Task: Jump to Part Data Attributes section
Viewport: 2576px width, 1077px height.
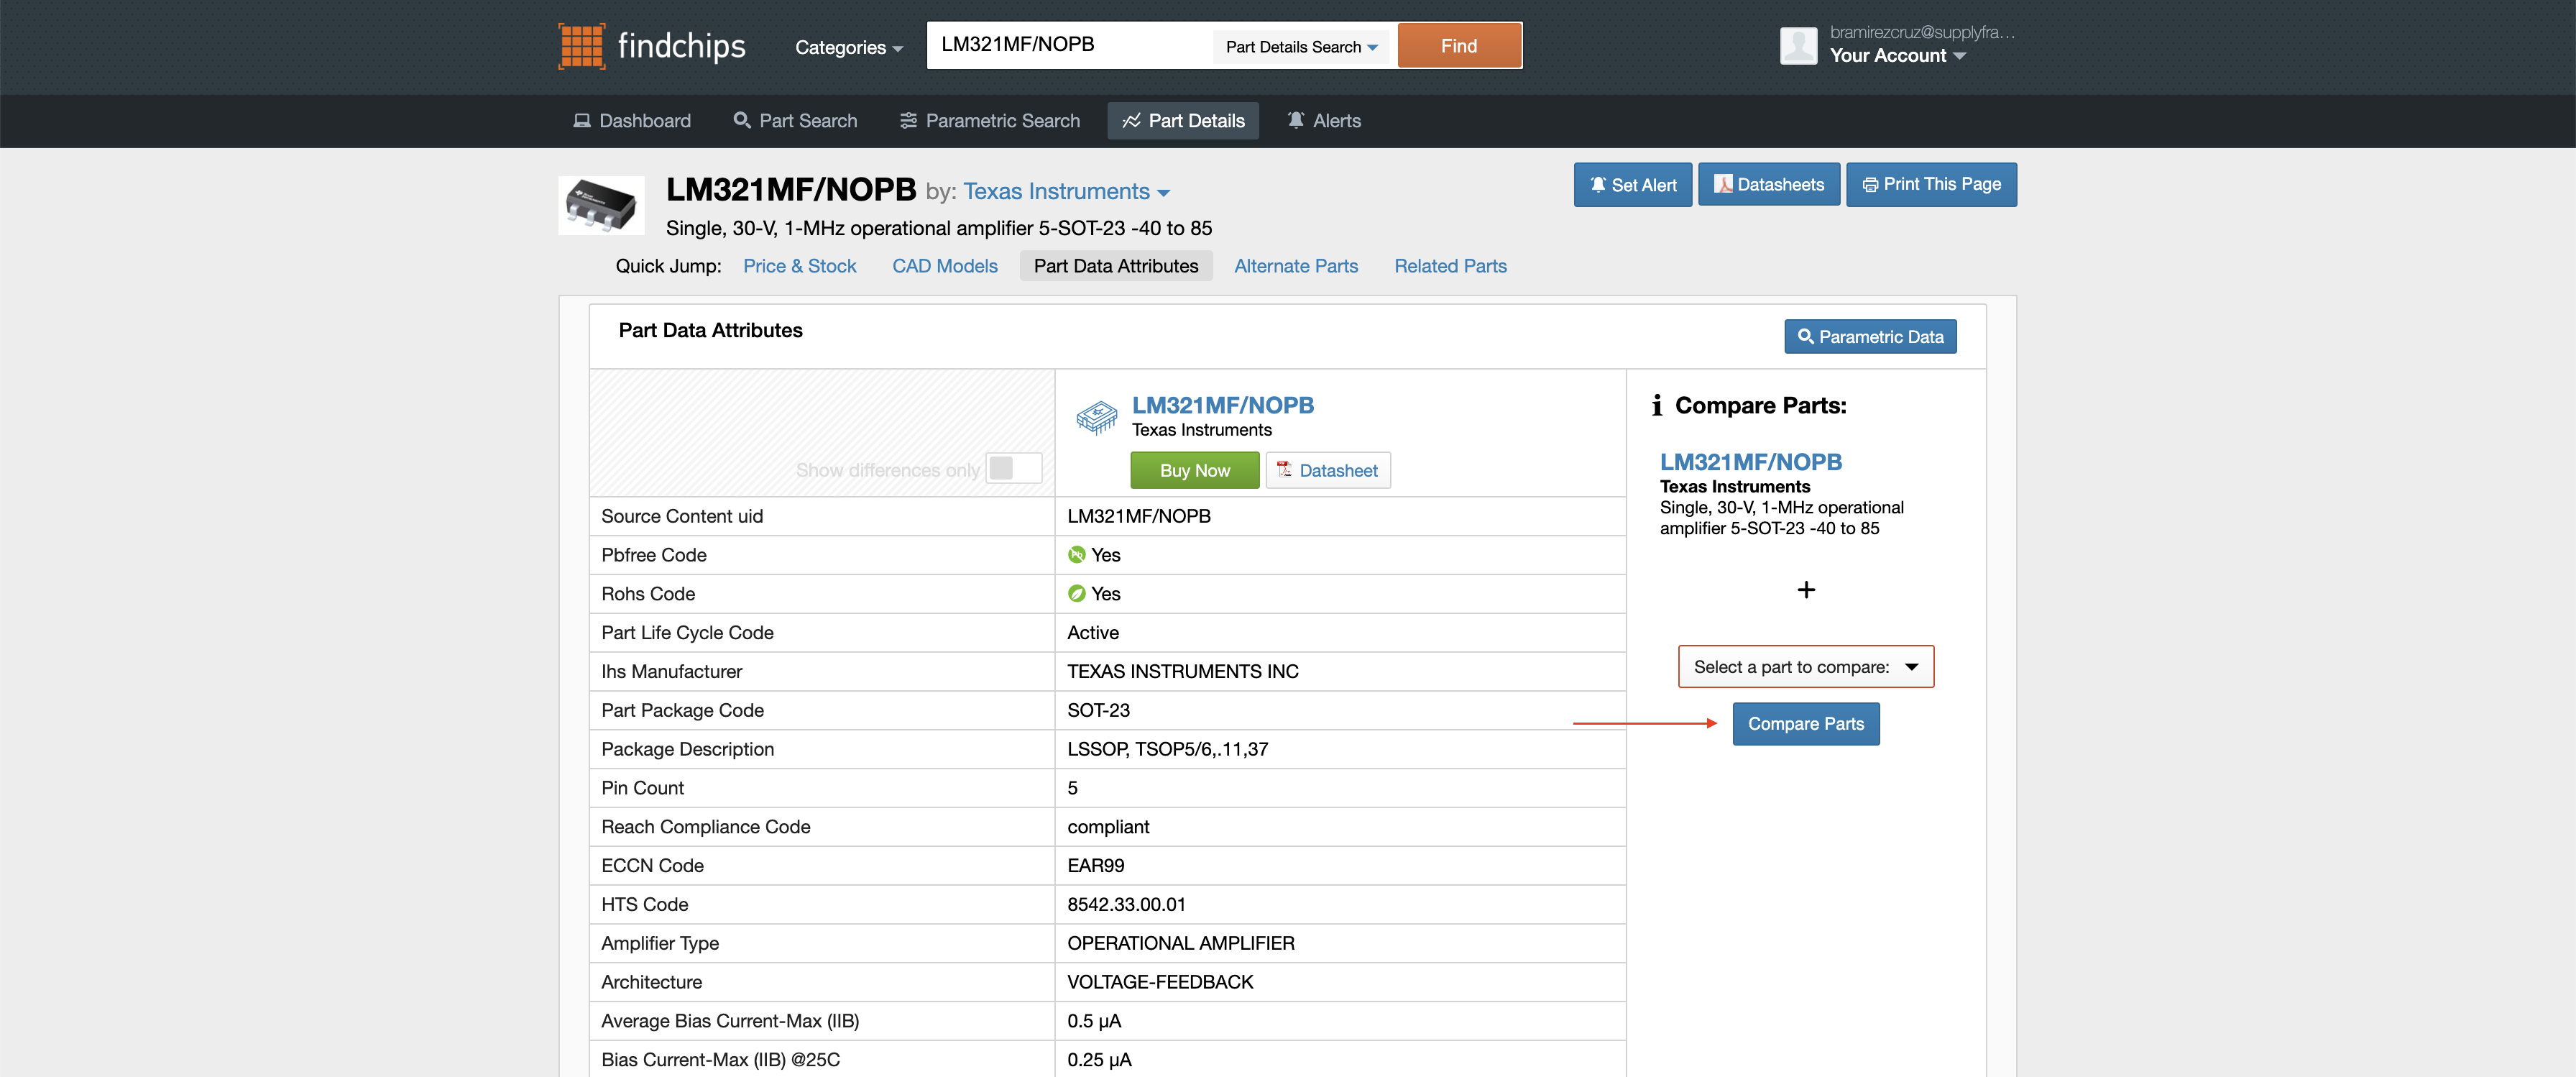Action: tap(1115, 266)
